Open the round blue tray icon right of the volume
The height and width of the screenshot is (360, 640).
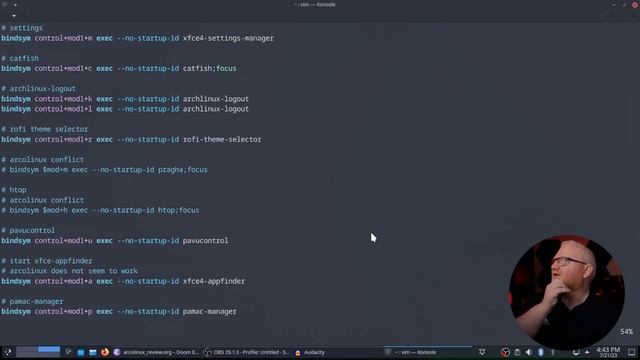pyautogui.click(x=541, y=352)
